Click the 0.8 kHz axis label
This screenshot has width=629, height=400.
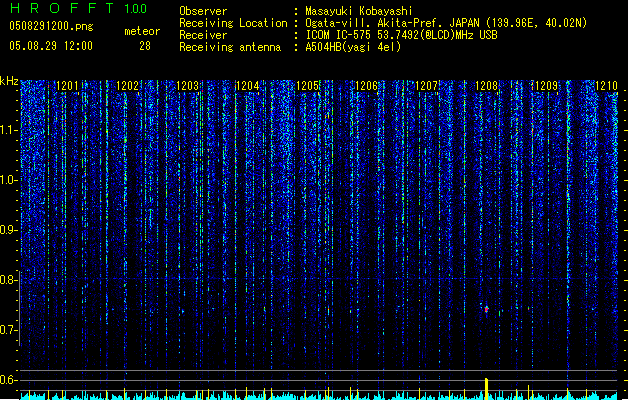tap(9, 280)
